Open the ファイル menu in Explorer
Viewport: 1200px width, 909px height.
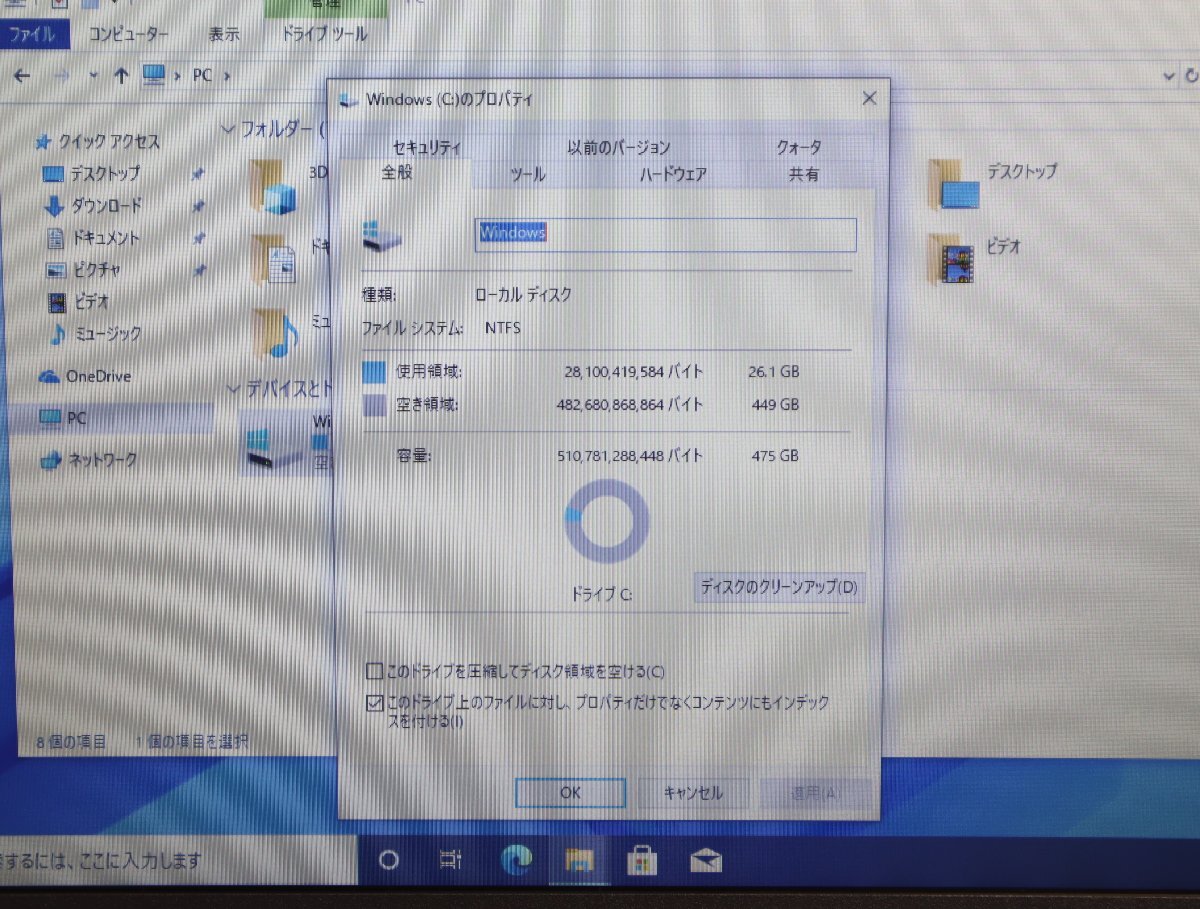(x=33, y=34)
